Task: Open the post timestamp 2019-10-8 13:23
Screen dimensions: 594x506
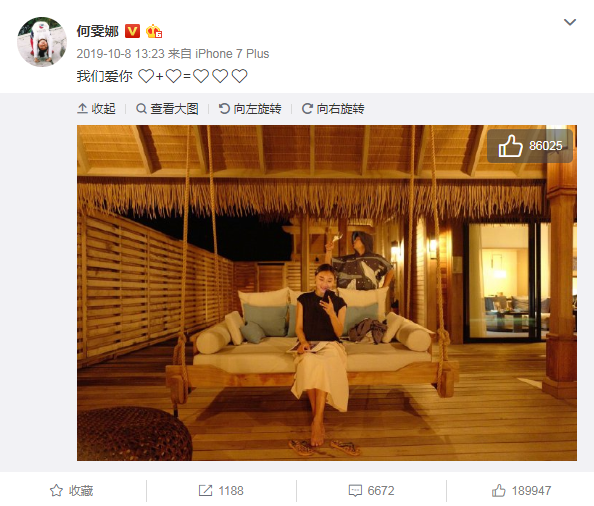Action: pyautogui.click(x=120, y=54)
